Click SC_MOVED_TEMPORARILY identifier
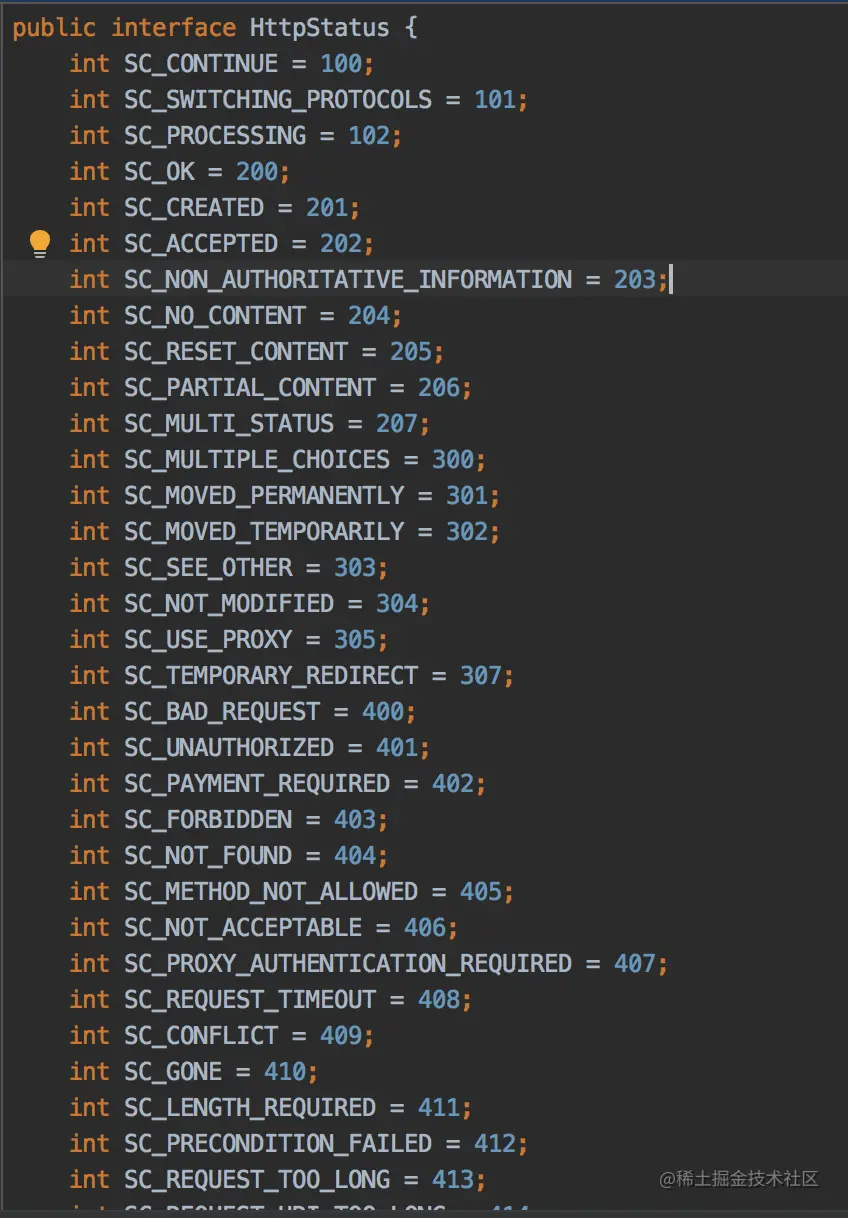 tap(264, 532)
